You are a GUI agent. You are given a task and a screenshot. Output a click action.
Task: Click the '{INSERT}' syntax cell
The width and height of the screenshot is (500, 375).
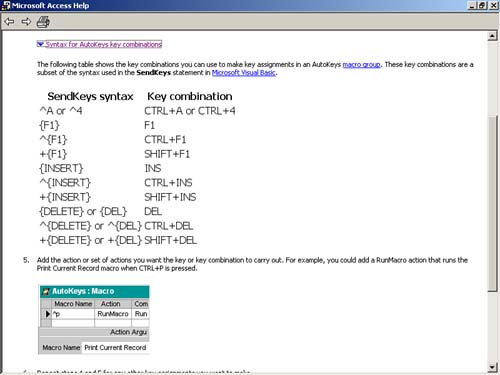pyautogui.click(x=61, y=168)
